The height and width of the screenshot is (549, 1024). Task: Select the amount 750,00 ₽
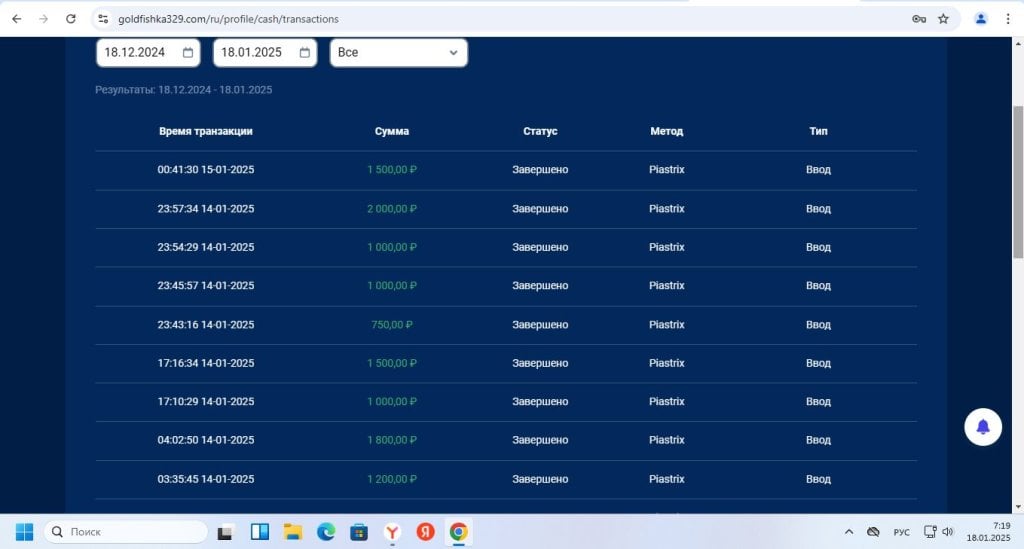click(392, 324)
